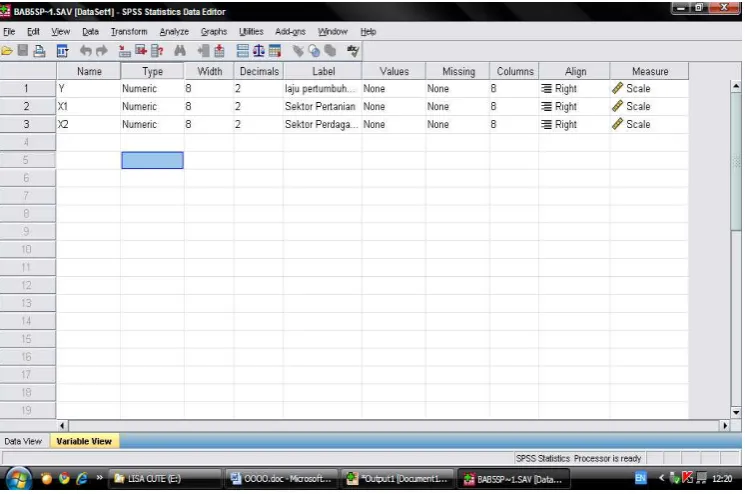Open the LISA CUTE (E:) taskbar window
745x494 pixels.
[165, 479]
